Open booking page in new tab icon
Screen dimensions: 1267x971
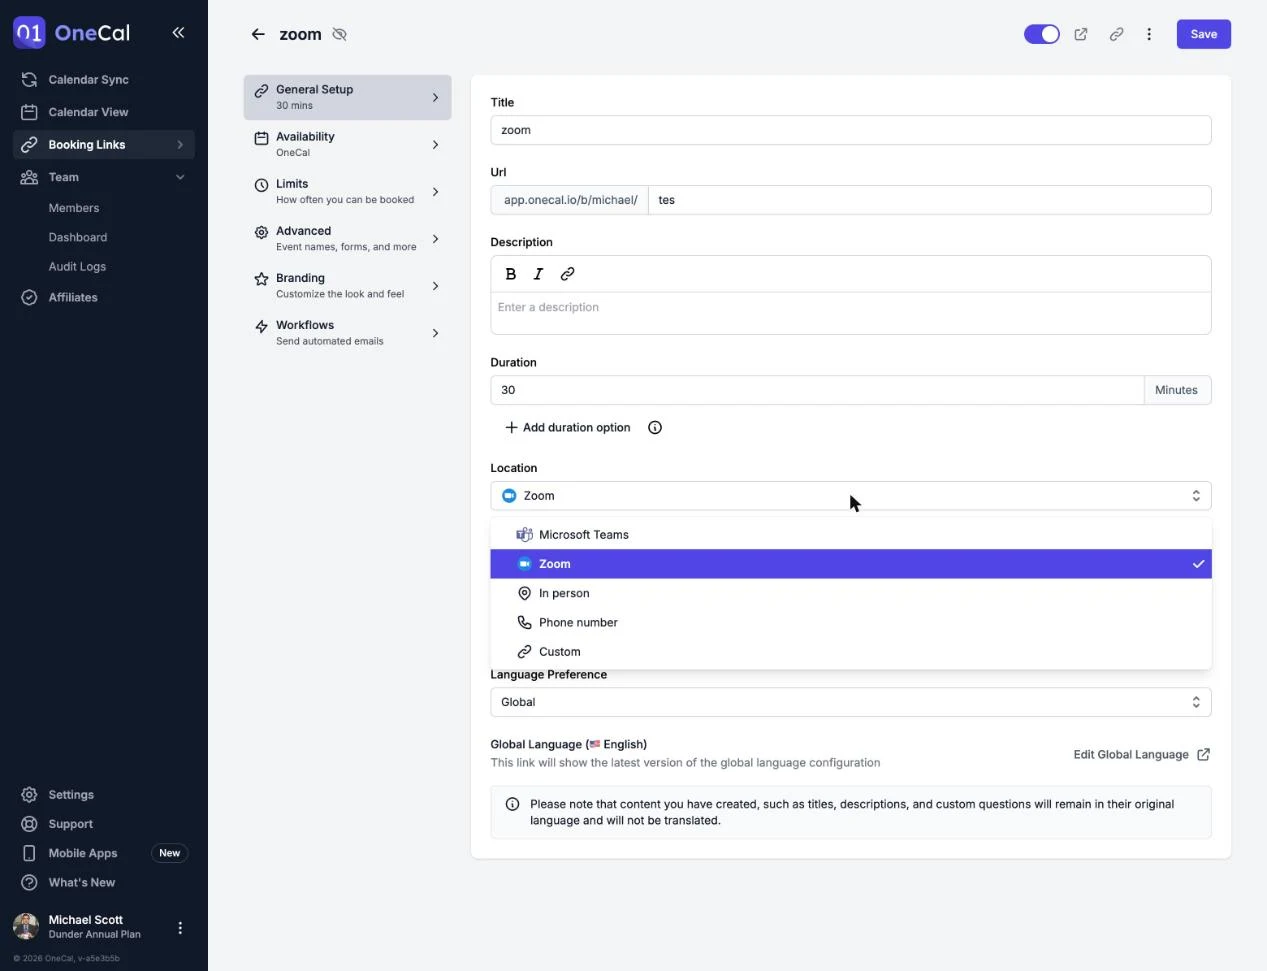(1081, 34)
